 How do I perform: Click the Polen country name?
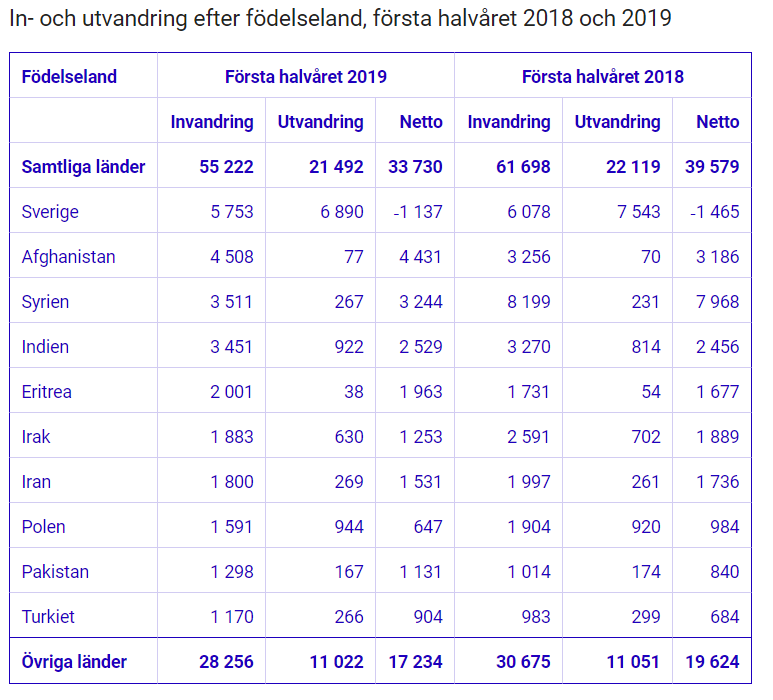[44, 527]
